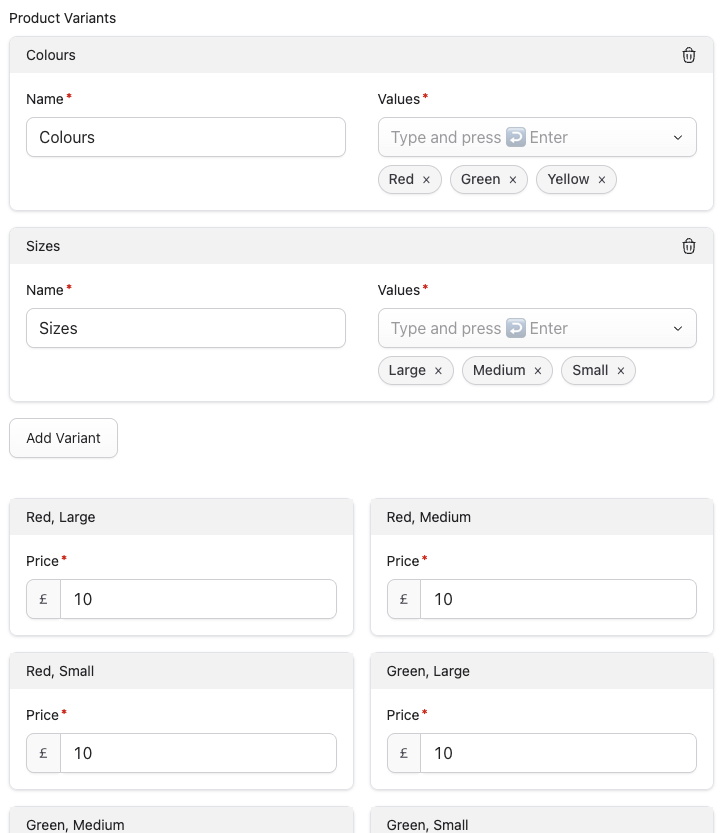
Task: Edit the Green, Large price field
Action: pyautogui.click(x=558, y=753)
